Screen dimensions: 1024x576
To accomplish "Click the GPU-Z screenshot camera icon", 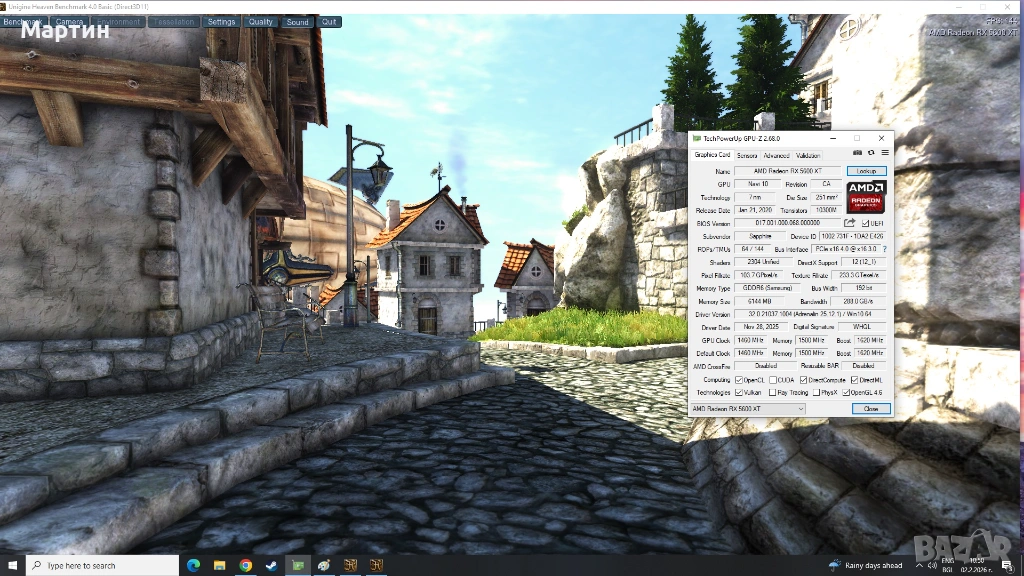I will [858, 153].
